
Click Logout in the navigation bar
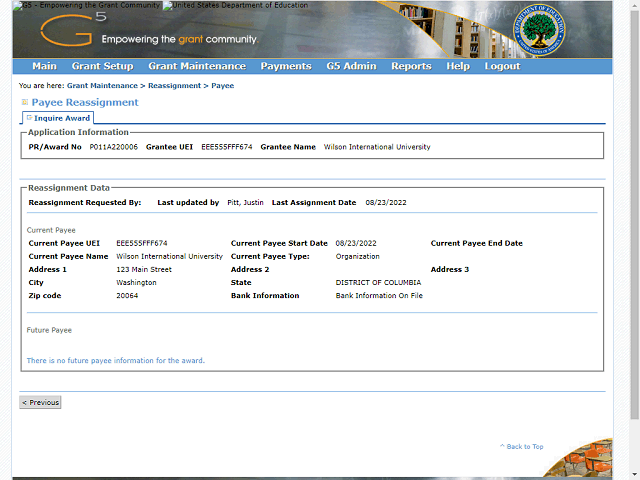click(502, 67)
